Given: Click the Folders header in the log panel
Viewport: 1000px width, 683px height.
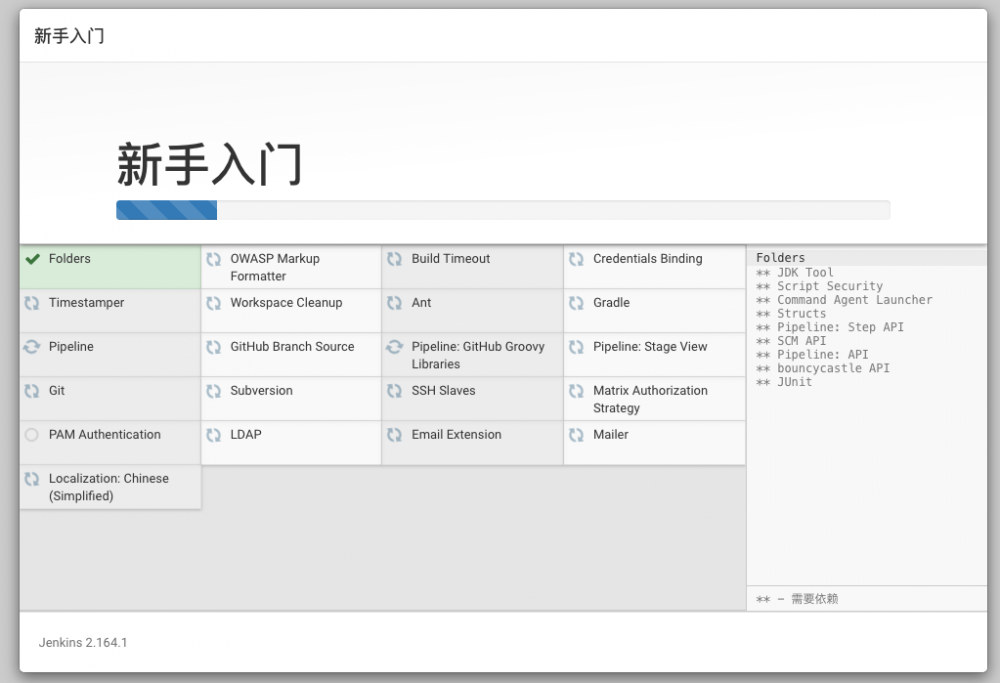Looking at the screenshot, I should pos(779,257).
